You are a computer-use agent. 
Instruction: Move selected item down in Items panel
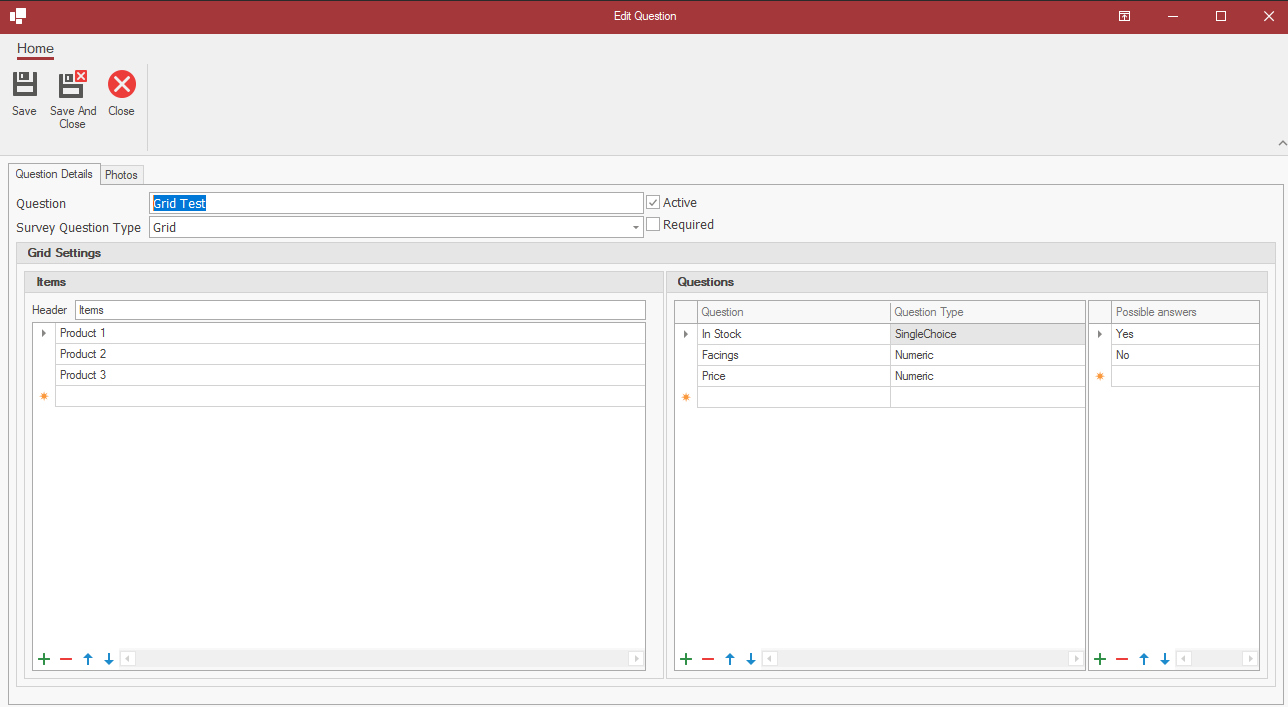tap(109, 659)
